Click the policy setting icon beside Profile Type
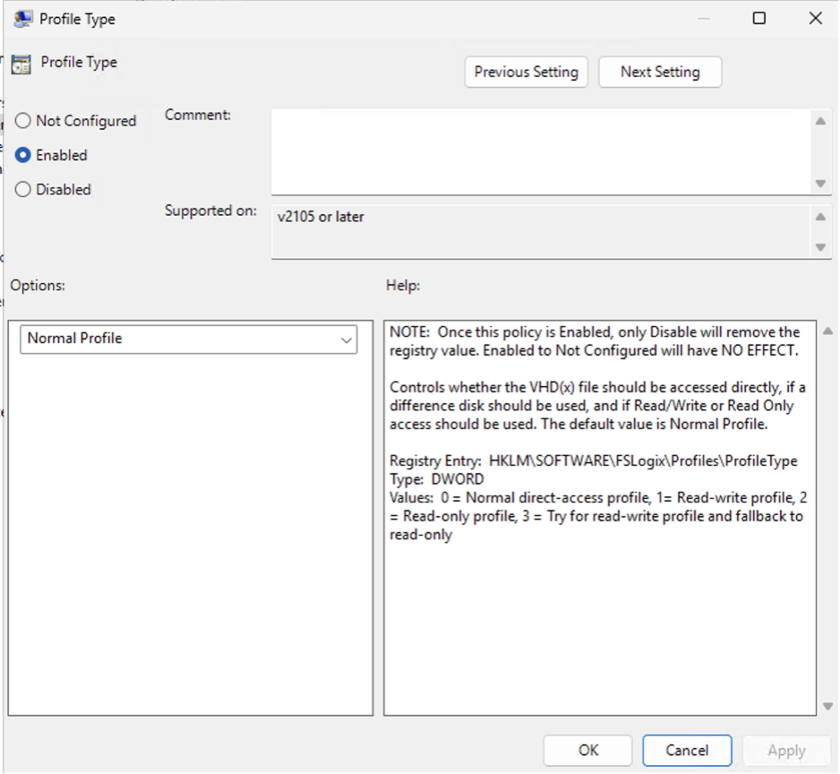The width and height of the screenshot is (840, 774). (21, 64)
